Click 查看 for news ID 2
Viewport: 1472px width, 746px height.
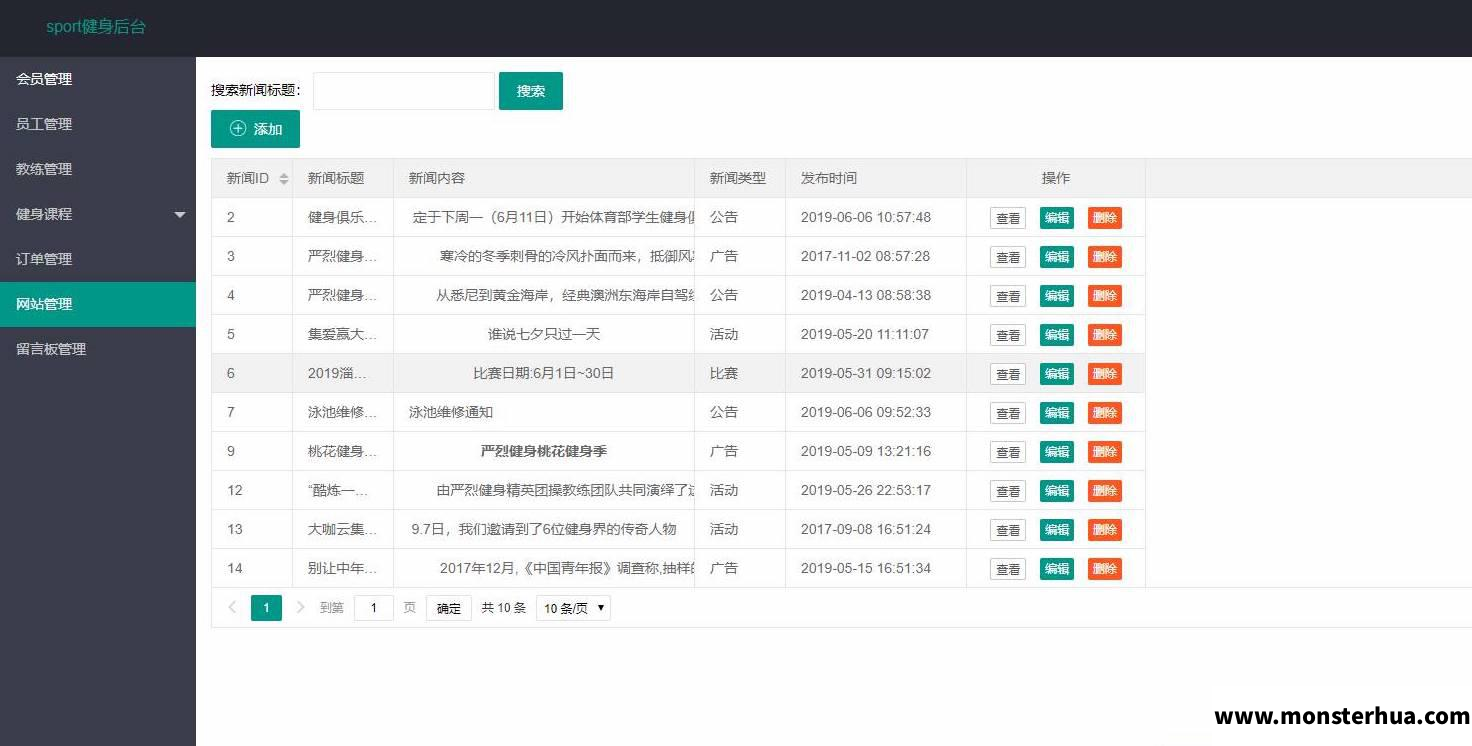click(x=1008, y=218)
